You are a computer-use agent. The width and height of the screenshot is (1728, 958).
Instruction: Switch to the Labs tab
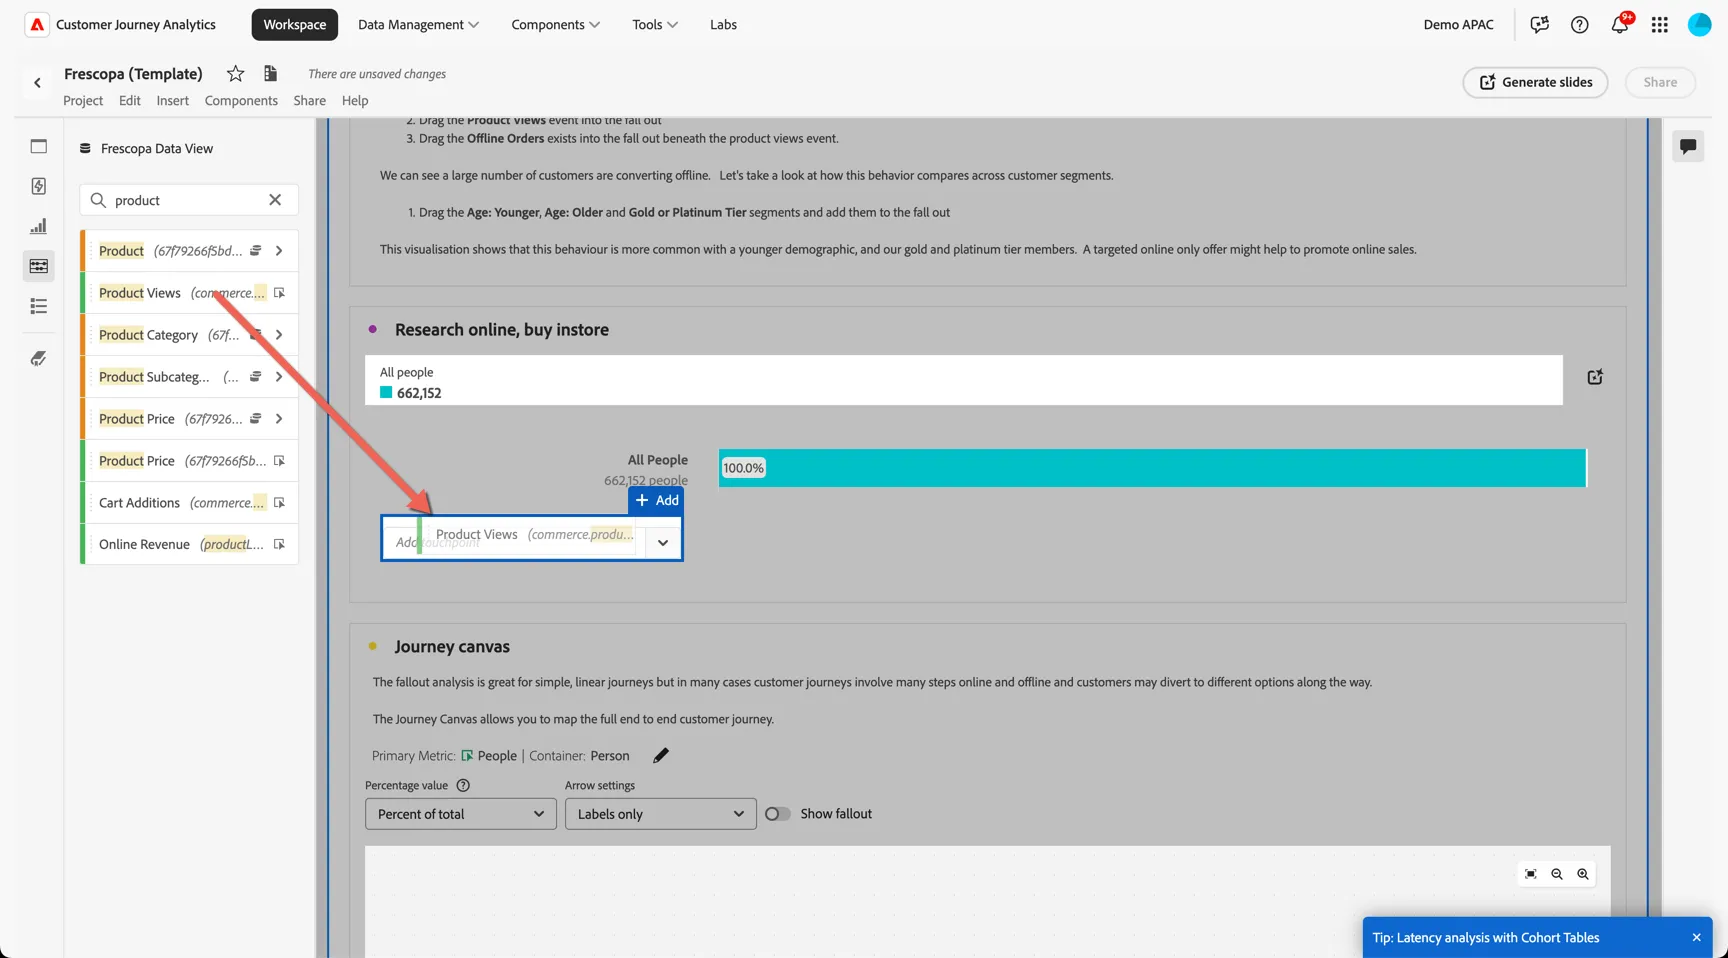point(723,25)
